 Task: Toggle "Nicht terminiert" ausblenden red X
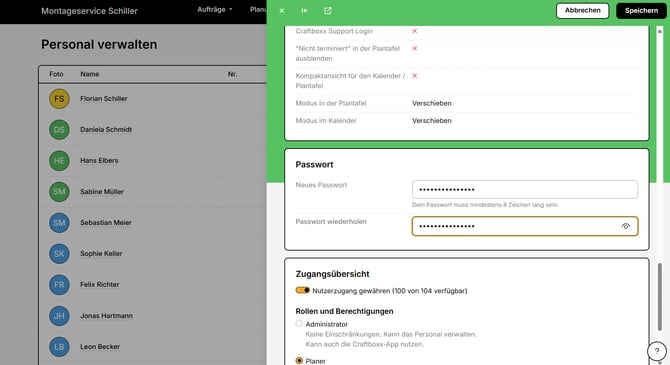point(414,48)
